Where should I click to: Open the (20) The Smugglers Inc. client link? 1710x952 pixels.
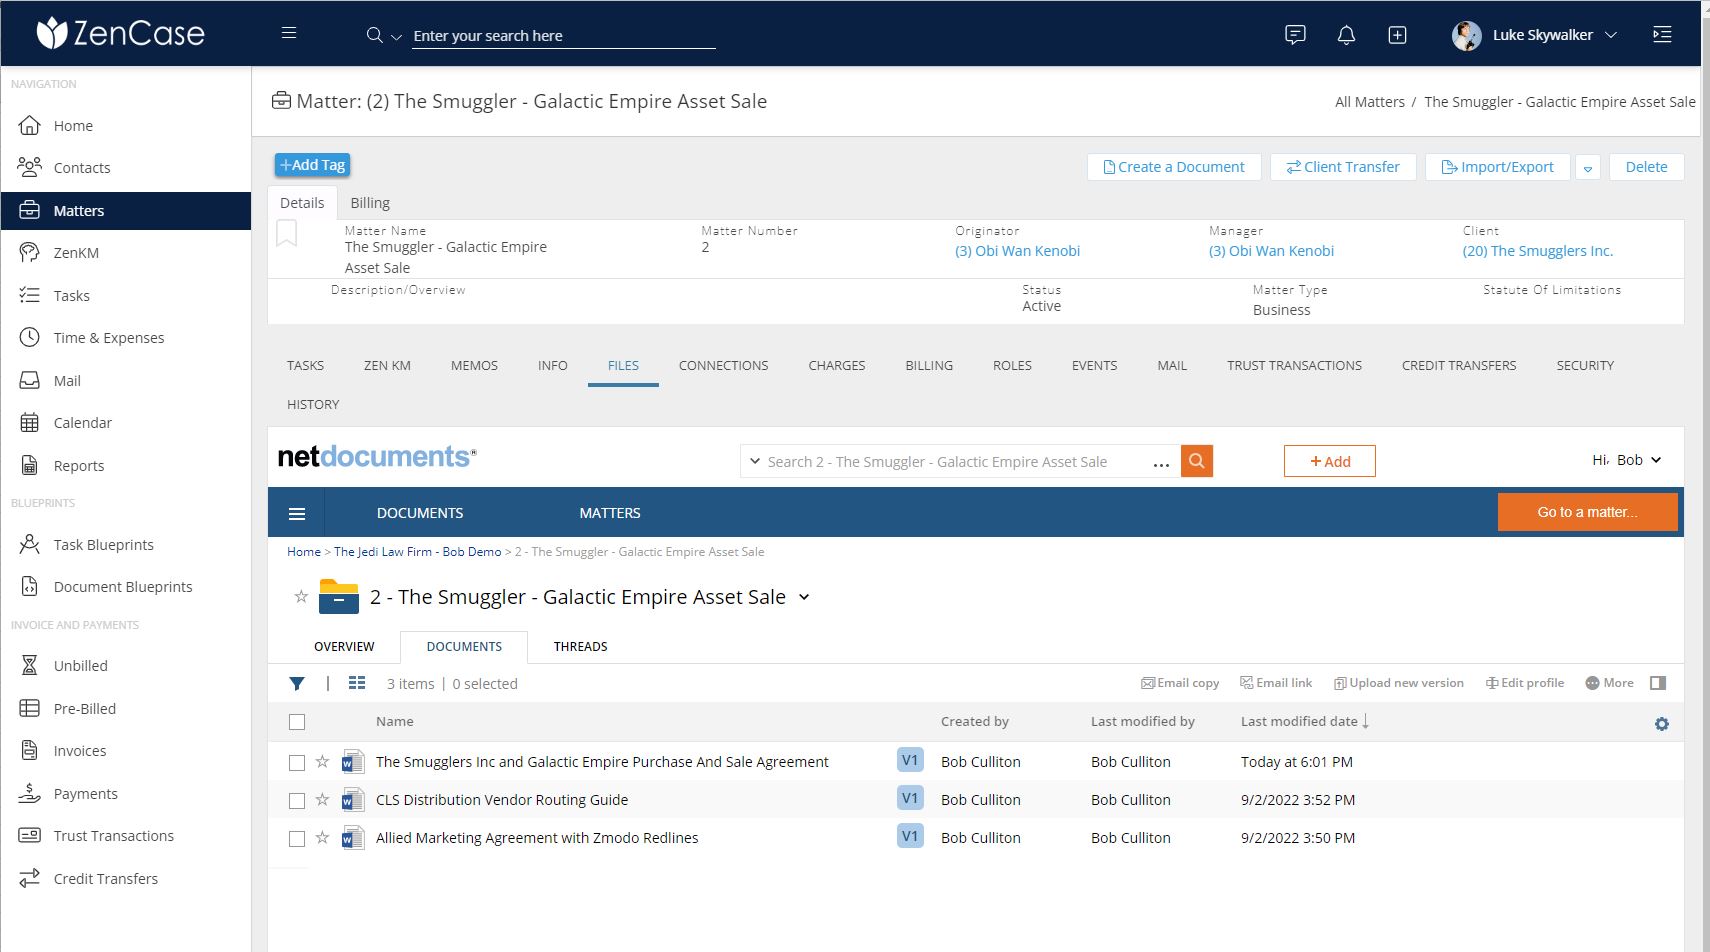pyautogui.click(x=1537, y=250)
